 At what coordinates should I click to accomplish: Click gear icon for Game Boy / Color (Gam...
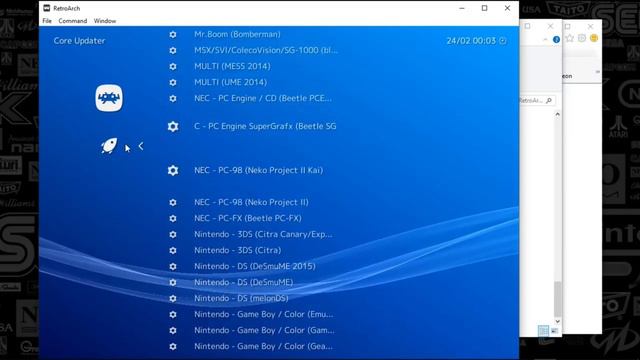[173, 330]
